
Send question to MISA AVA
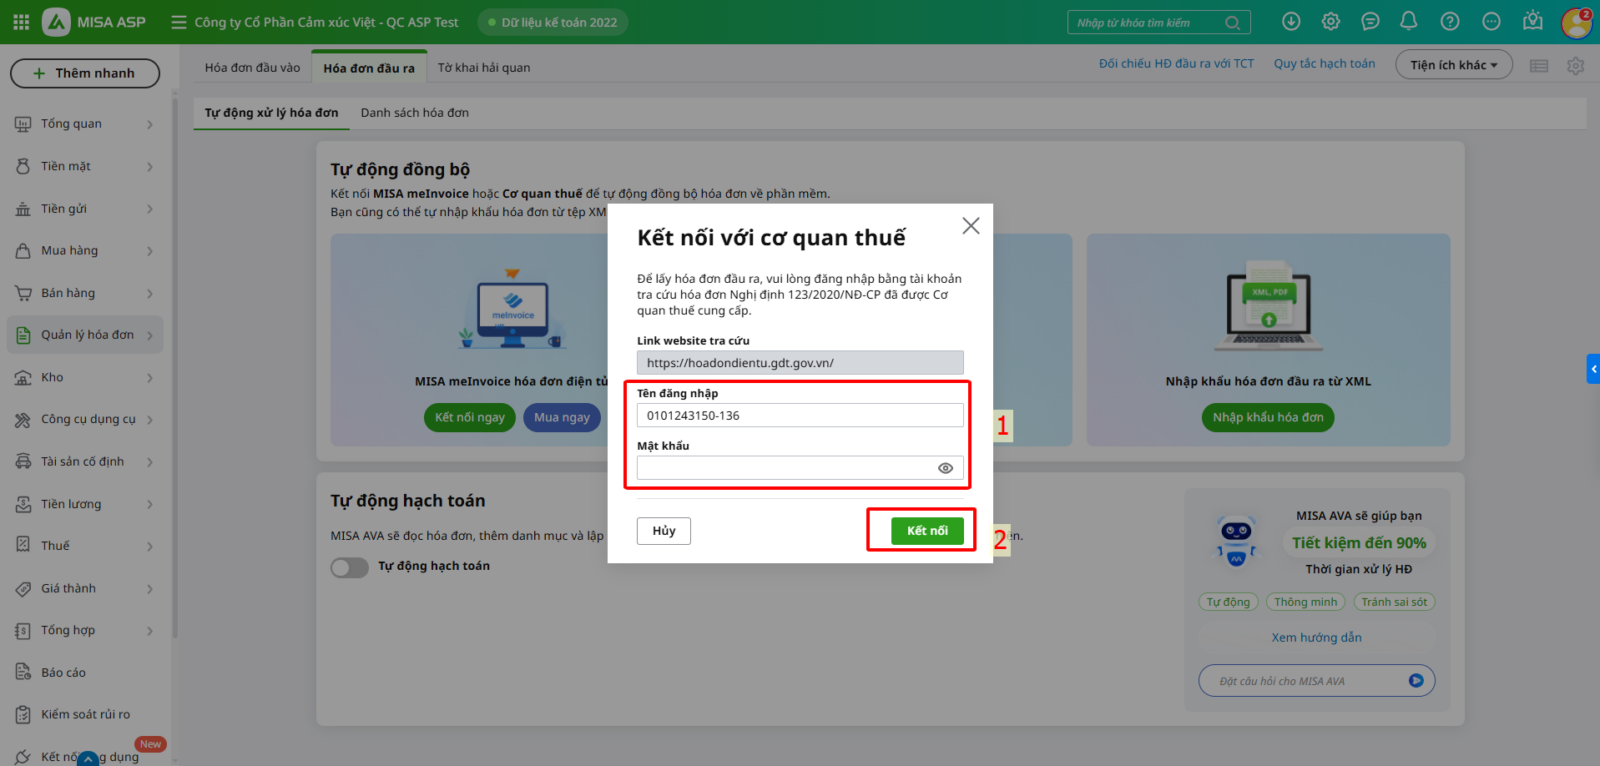pyautogui.click(x=1416, y=681)
